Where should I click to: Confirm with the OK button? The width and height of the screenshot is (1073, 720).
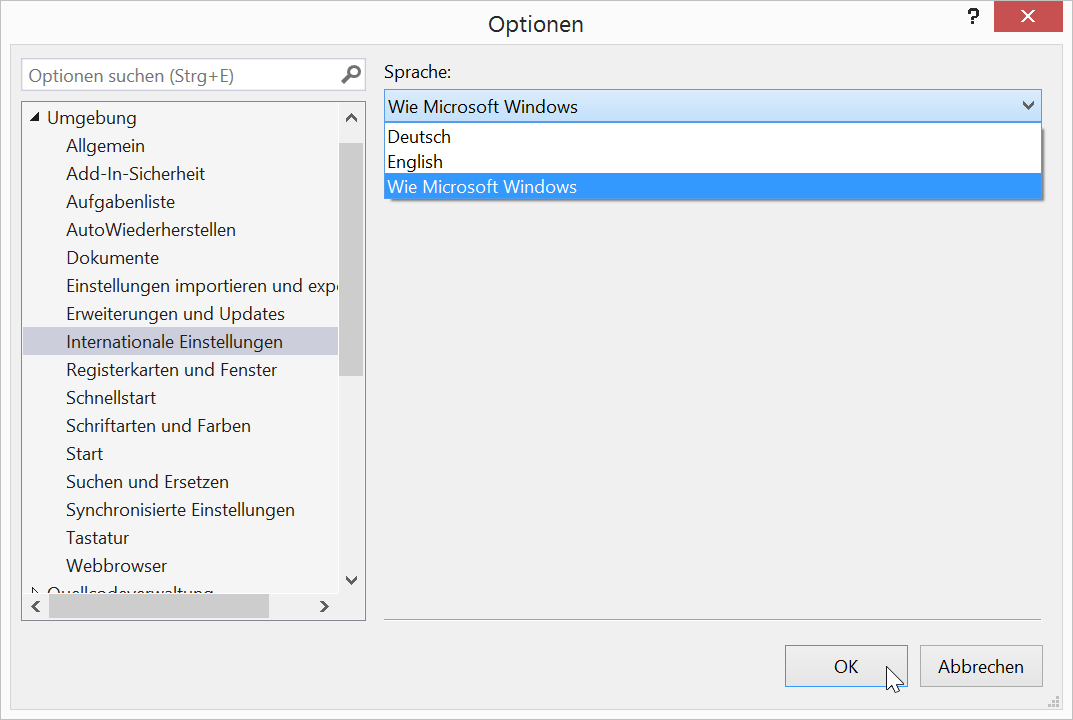(846, 666)
